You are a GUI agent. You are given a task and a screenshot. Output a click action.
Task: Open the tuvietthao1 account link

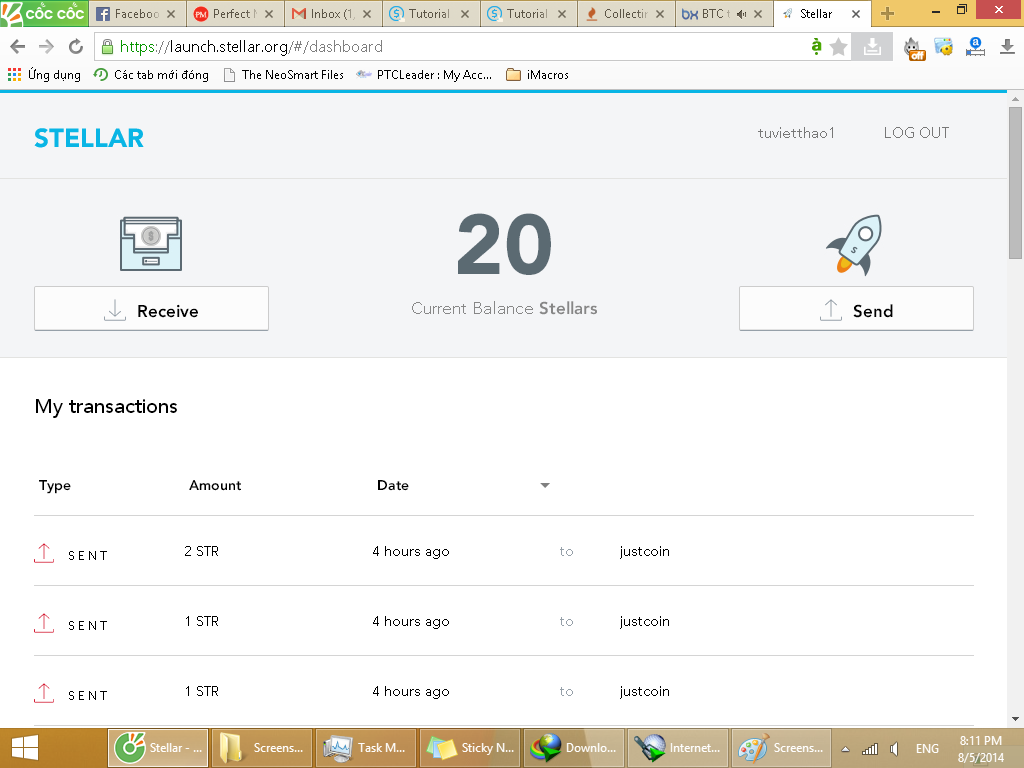click(x=796, y=133)
